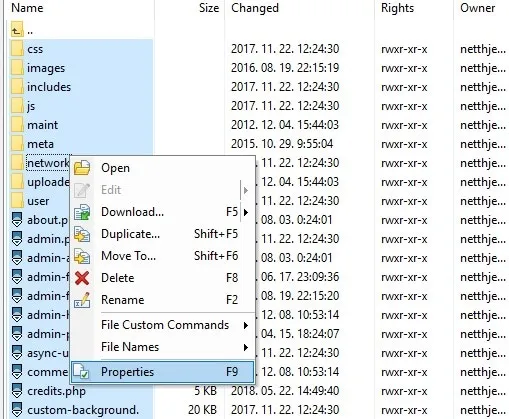The image size is (509, 419).
Task: Click the includes folder icon
Action: (17, 87)
